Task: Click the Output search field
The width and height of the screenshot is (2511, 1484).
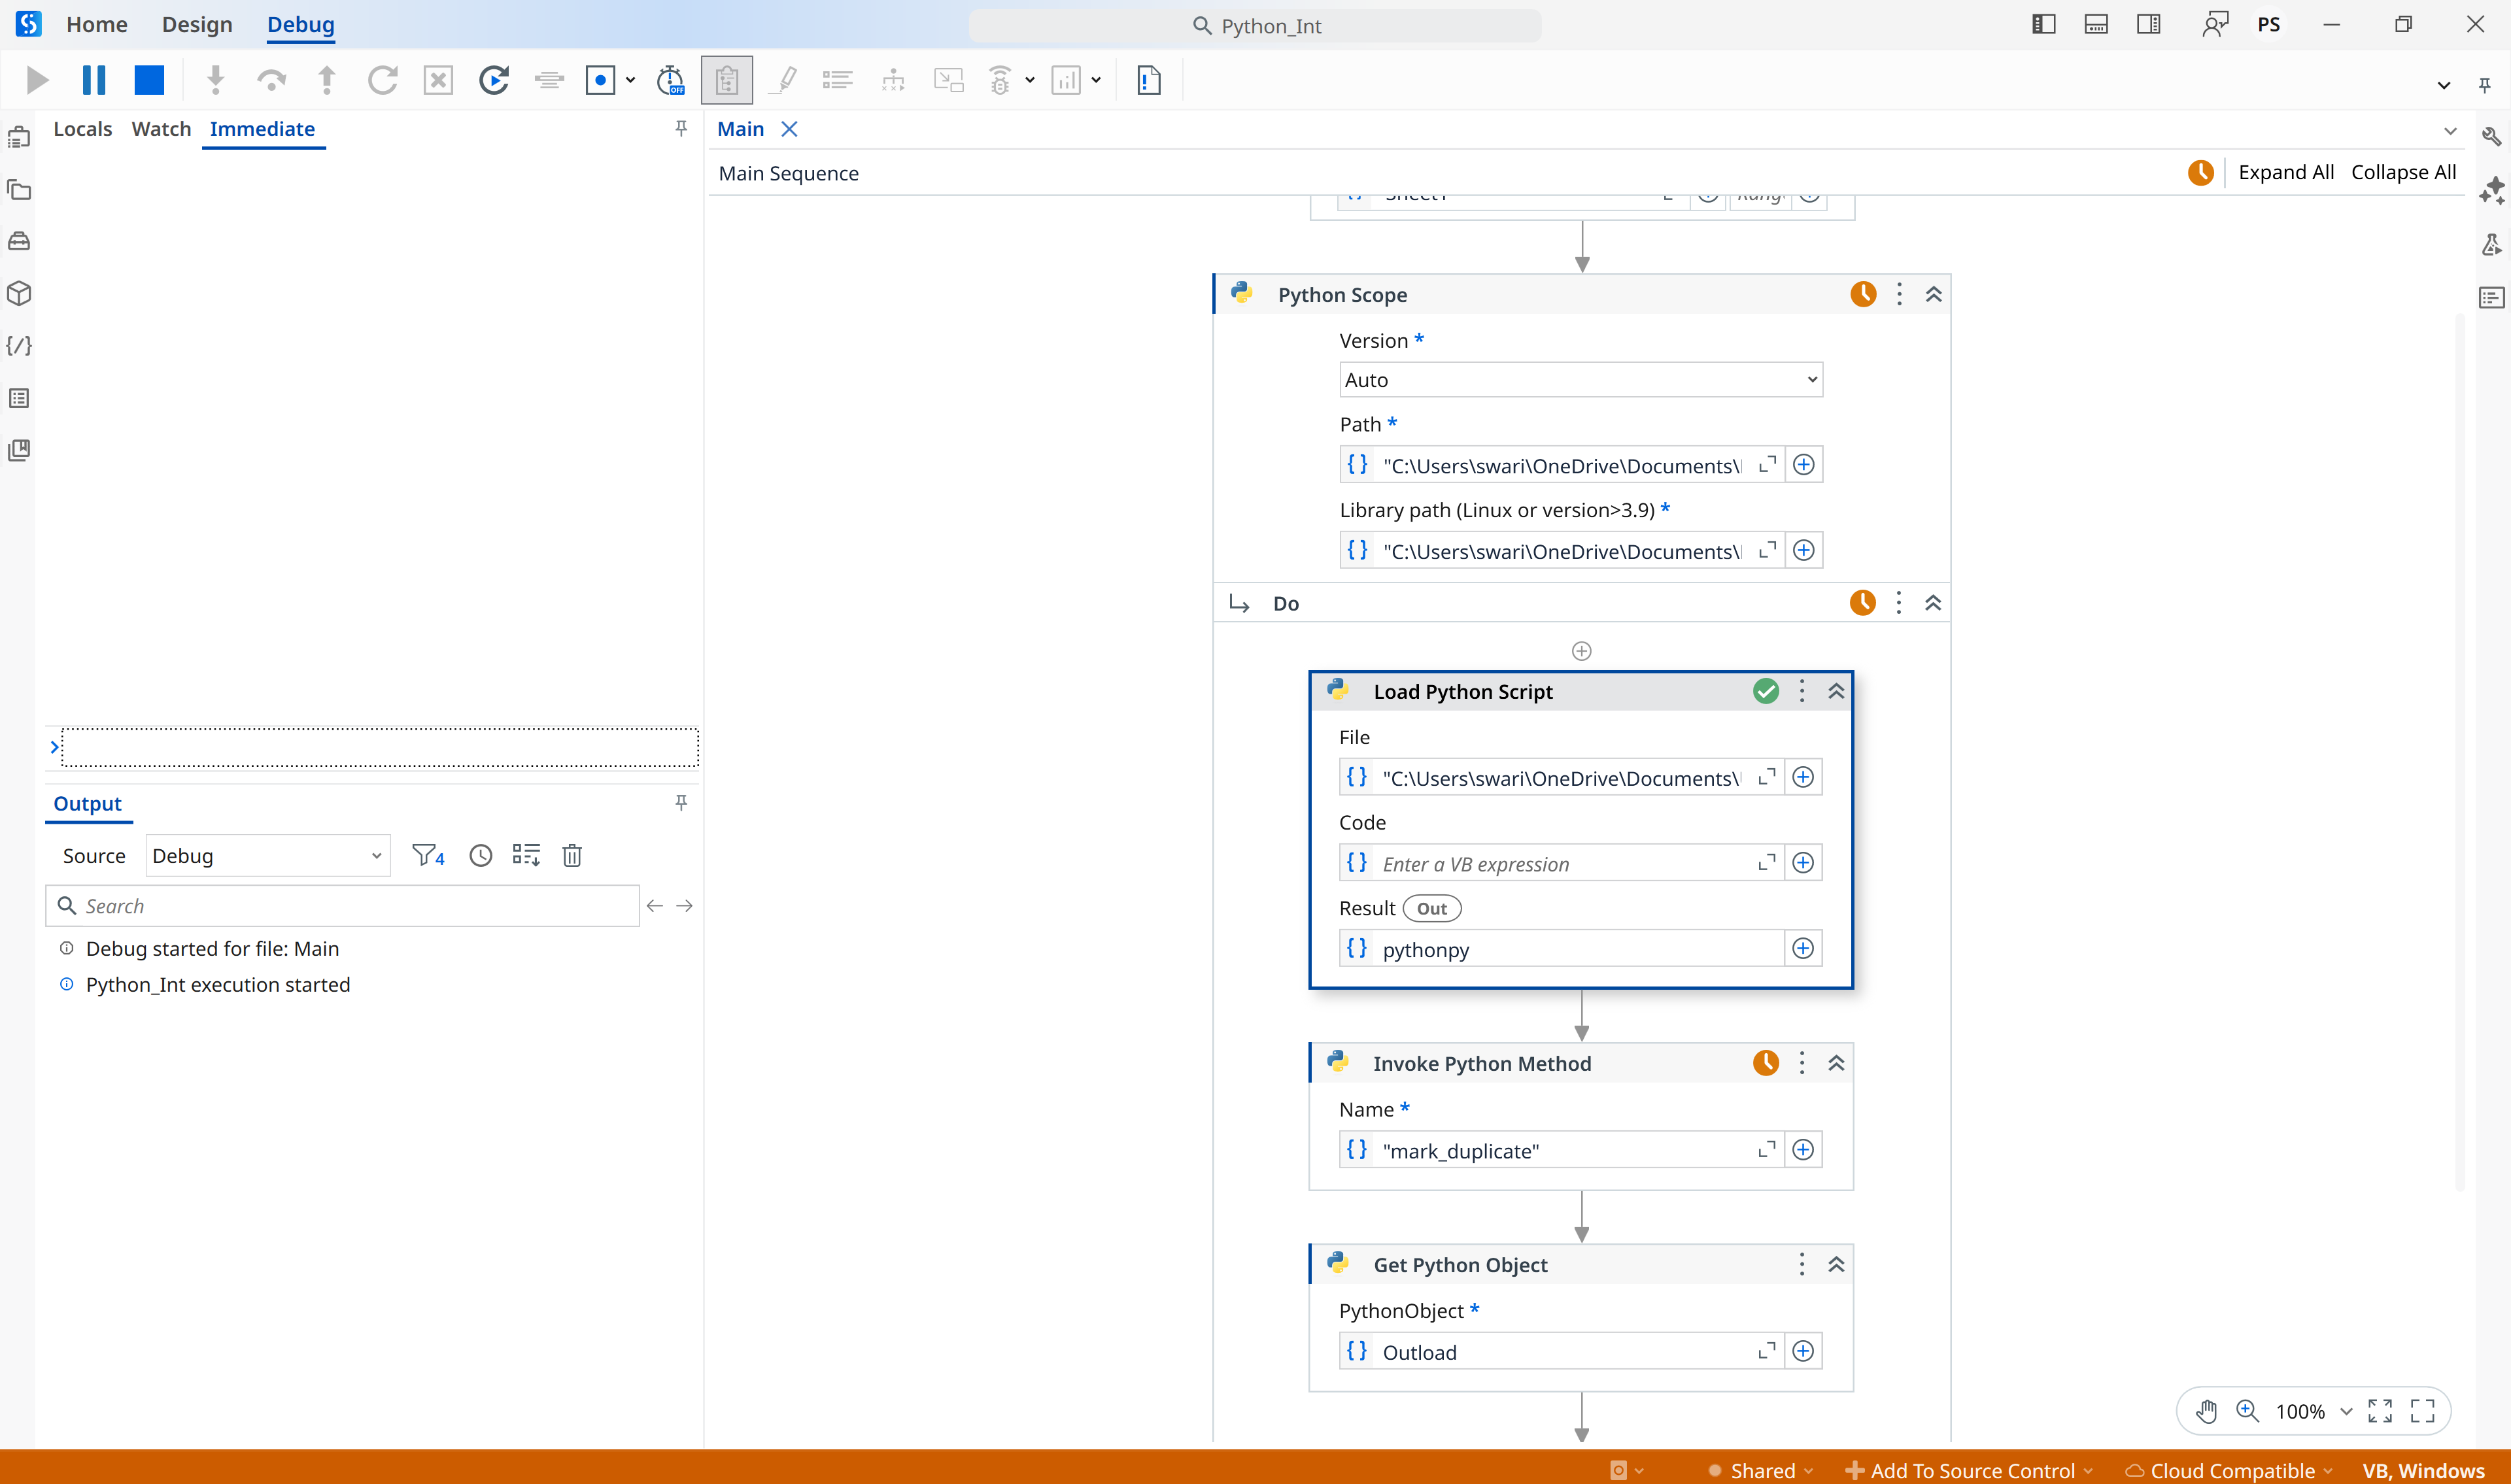Action: [x=350, y=906]
